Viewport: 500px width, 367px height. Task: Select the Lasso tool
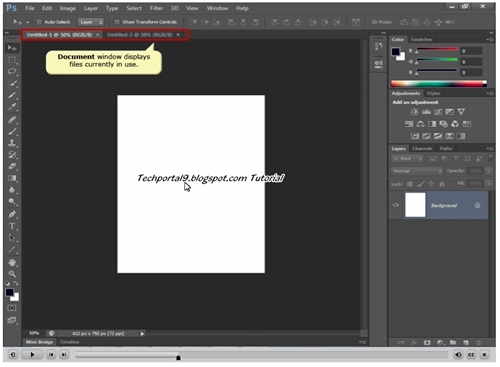(12, 71)
